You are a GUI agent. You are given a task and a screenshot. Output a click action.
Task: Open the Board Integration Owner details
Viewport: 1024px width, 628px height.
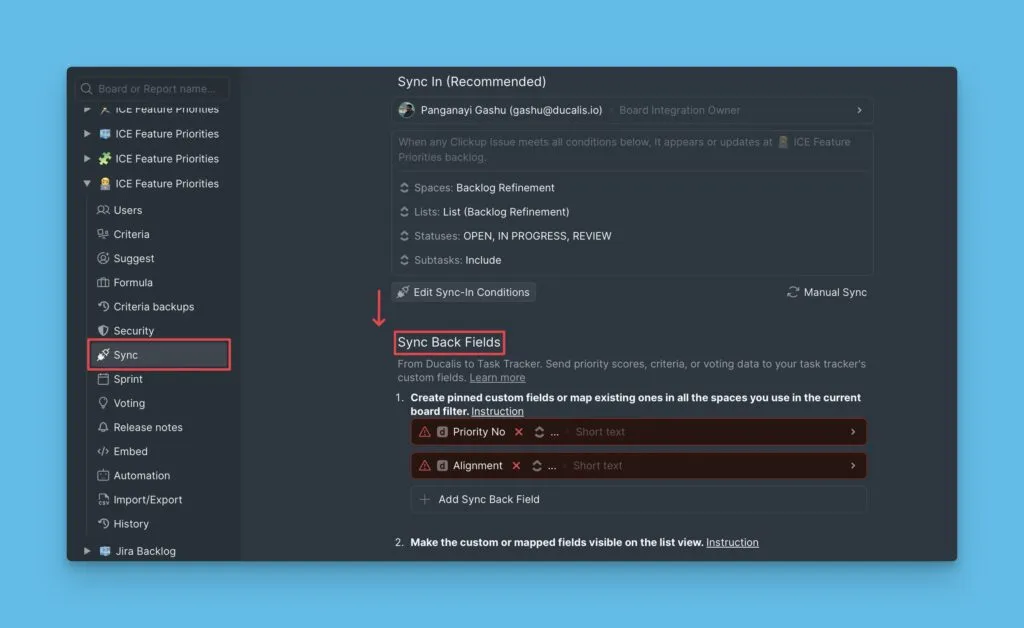(x=858, y=110)
